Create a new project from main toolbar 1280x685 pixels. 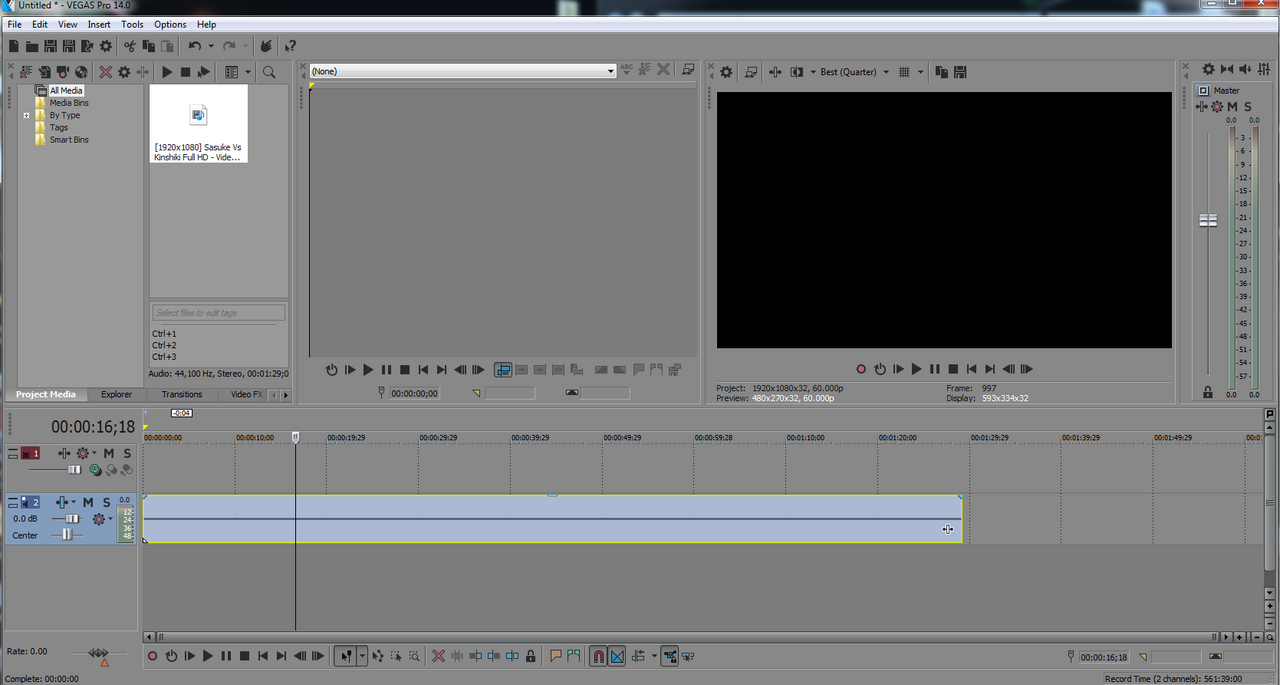tap(14, 46)
